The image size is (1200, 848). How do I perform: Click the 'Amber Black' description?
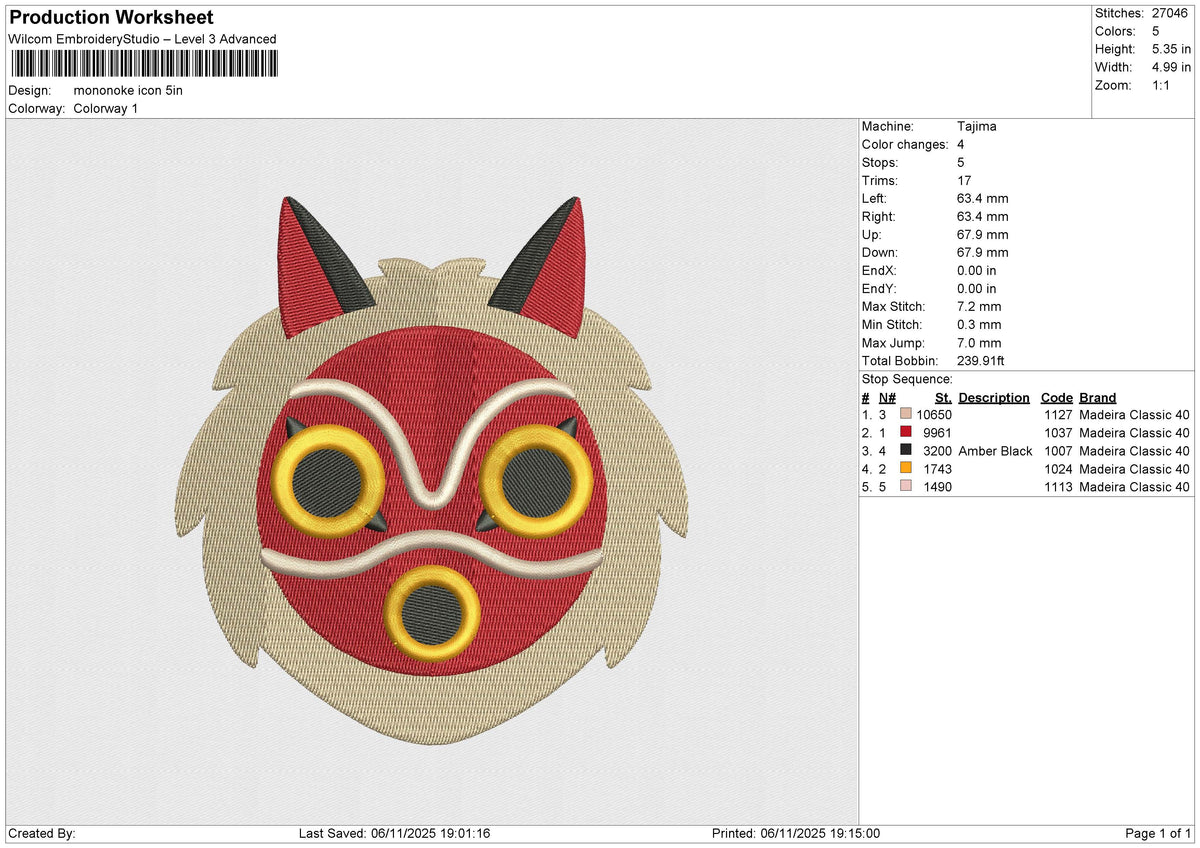coord(995,451)
